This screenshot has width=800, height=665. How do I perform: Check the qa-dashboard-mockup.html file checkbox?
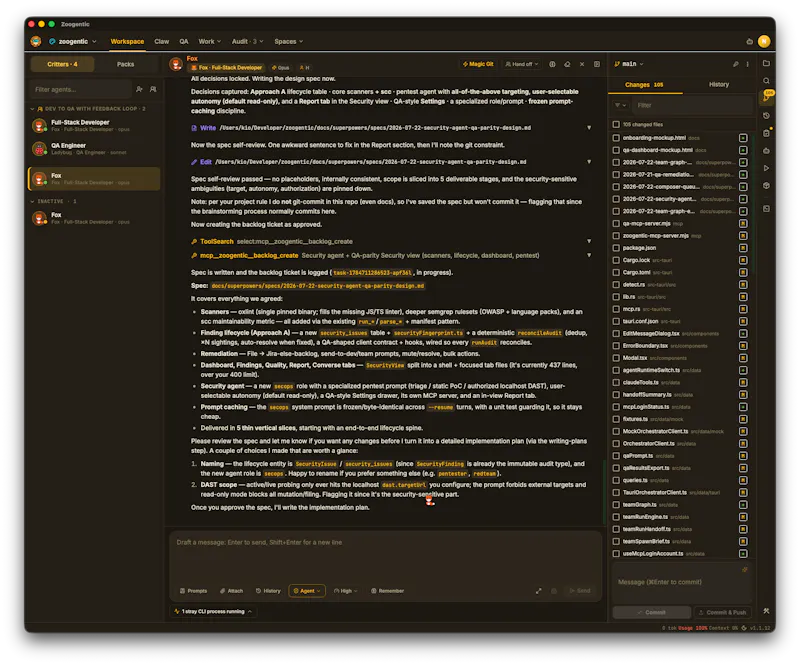click(x=616, y=150)
